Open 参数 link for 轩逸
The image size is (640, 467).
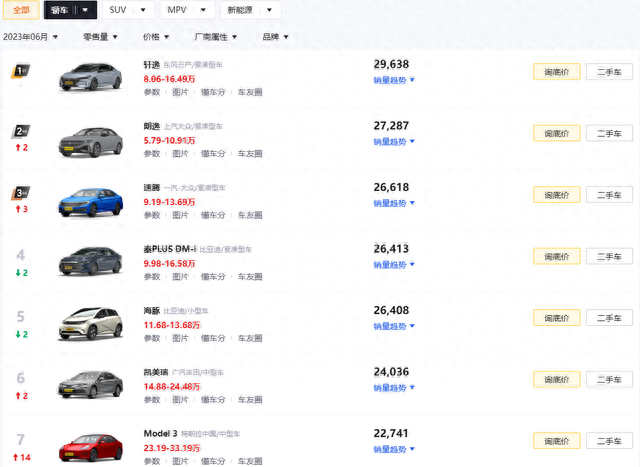152,92
